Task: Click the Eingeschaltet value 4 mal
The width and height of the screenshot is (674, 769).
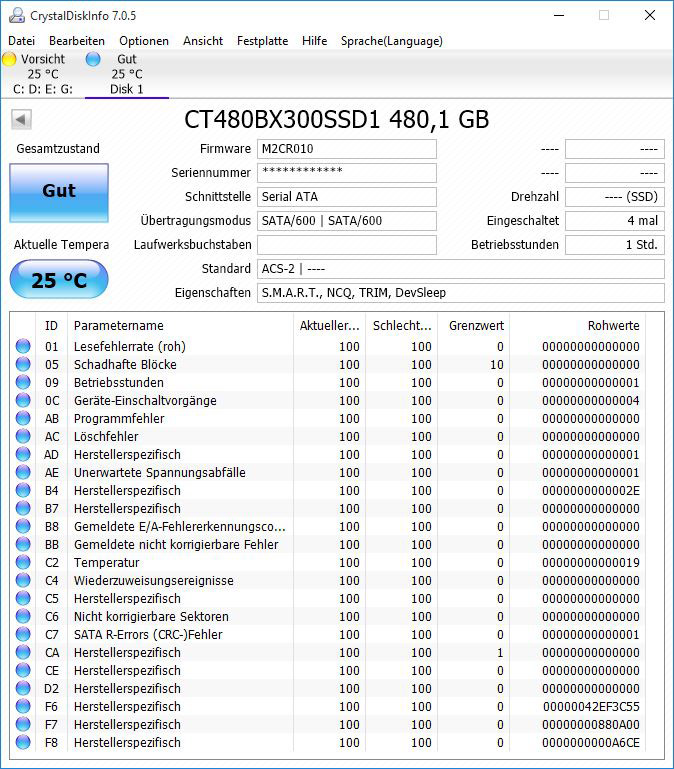Action: tap(615, 221)
